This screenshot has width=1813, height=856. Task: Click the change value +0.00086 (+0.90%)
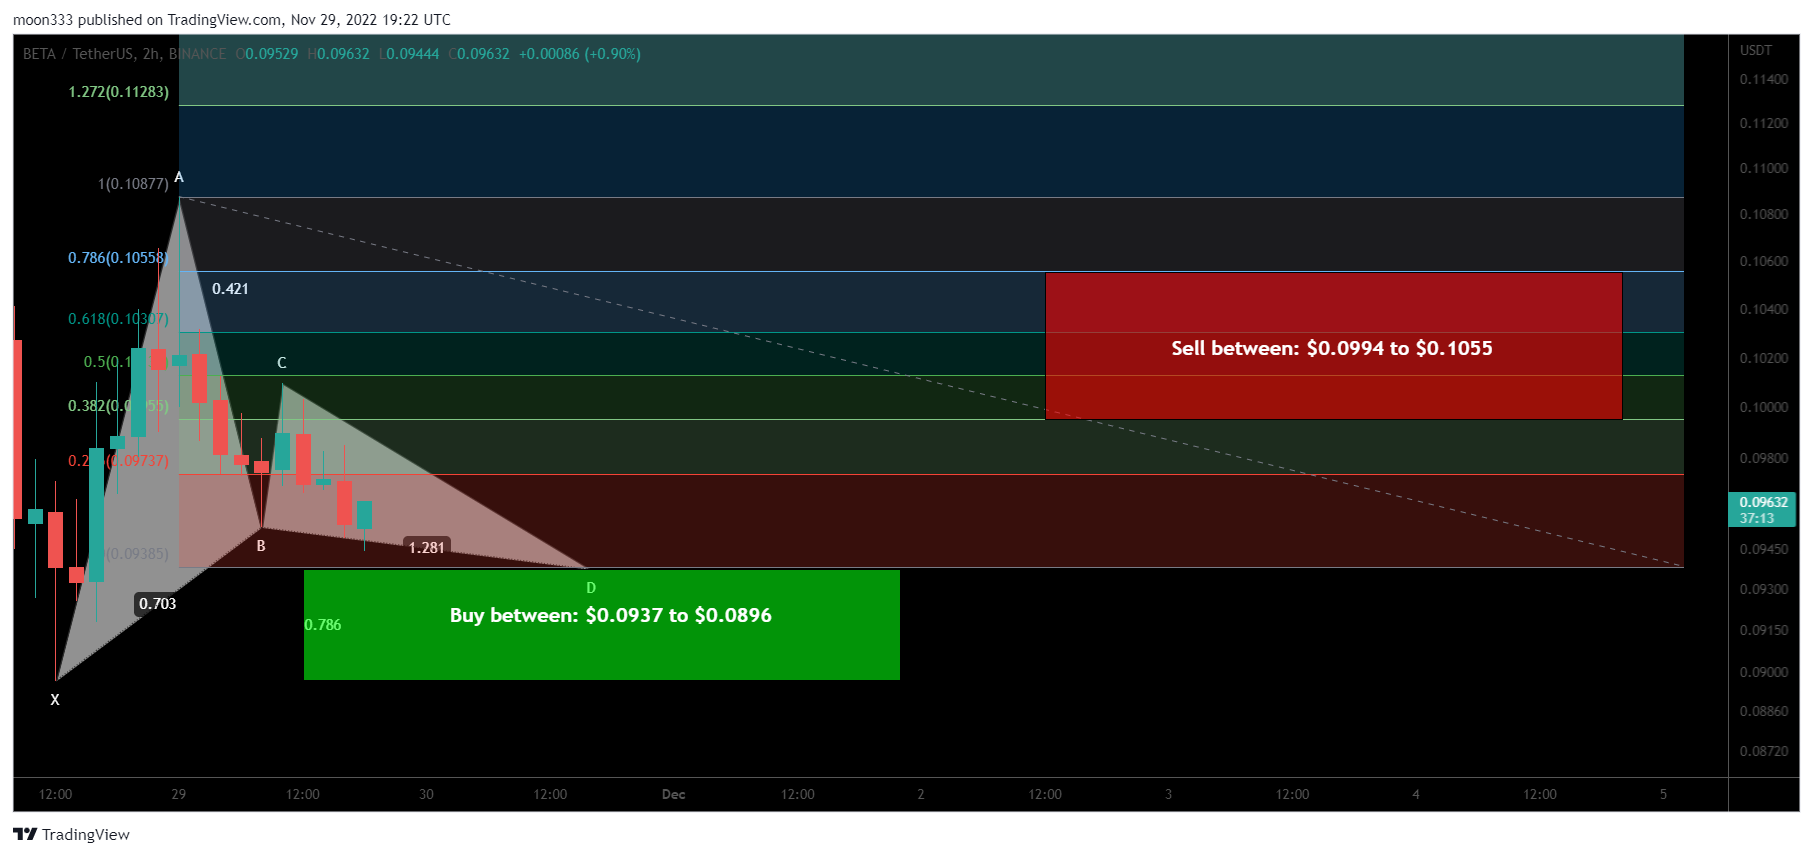point(580,54)
